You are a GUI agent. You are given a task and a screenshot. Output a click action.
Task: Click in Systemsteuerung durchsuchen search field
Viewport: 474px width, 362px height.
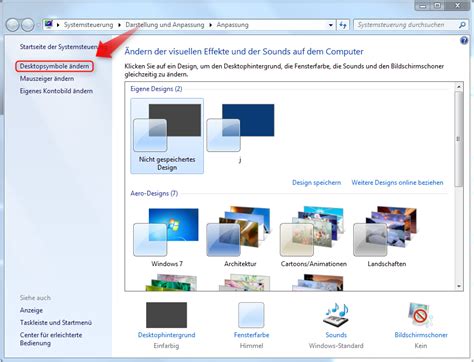[406, 25]
